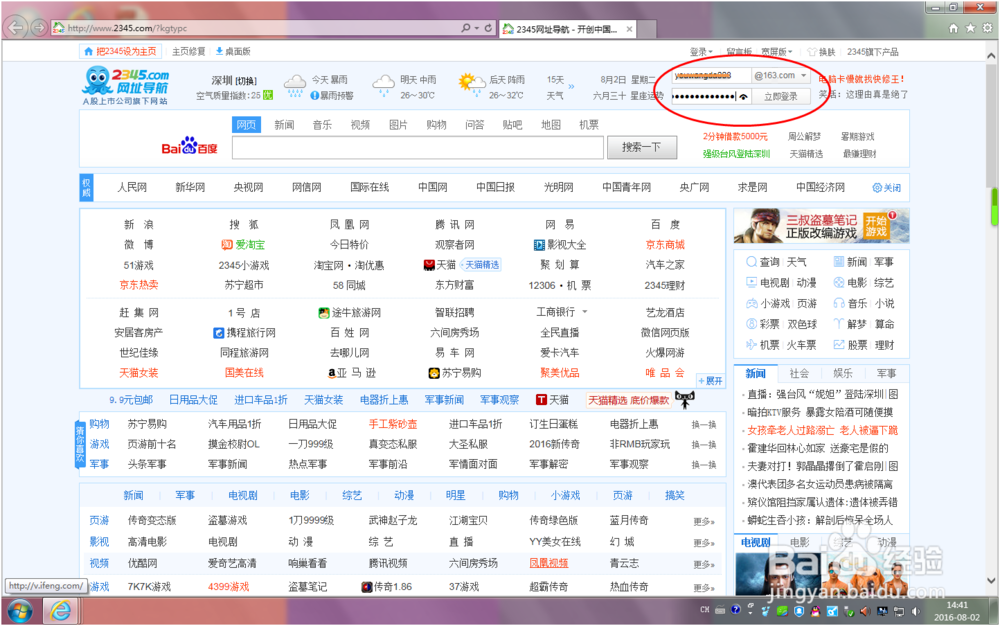Click the 苏宁易购 lion icon
Viewport: 1000px width, 626px height.
pos(434,373)
